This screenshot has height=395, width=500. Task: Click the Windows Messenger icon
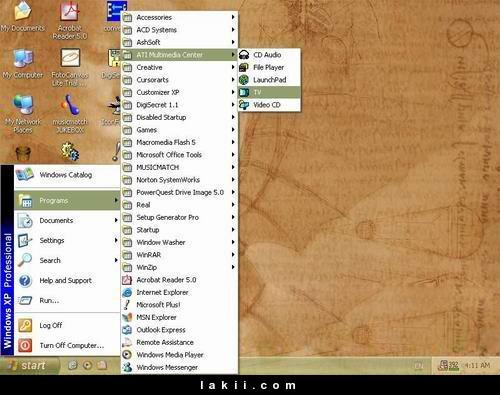(x=127, y=367)
